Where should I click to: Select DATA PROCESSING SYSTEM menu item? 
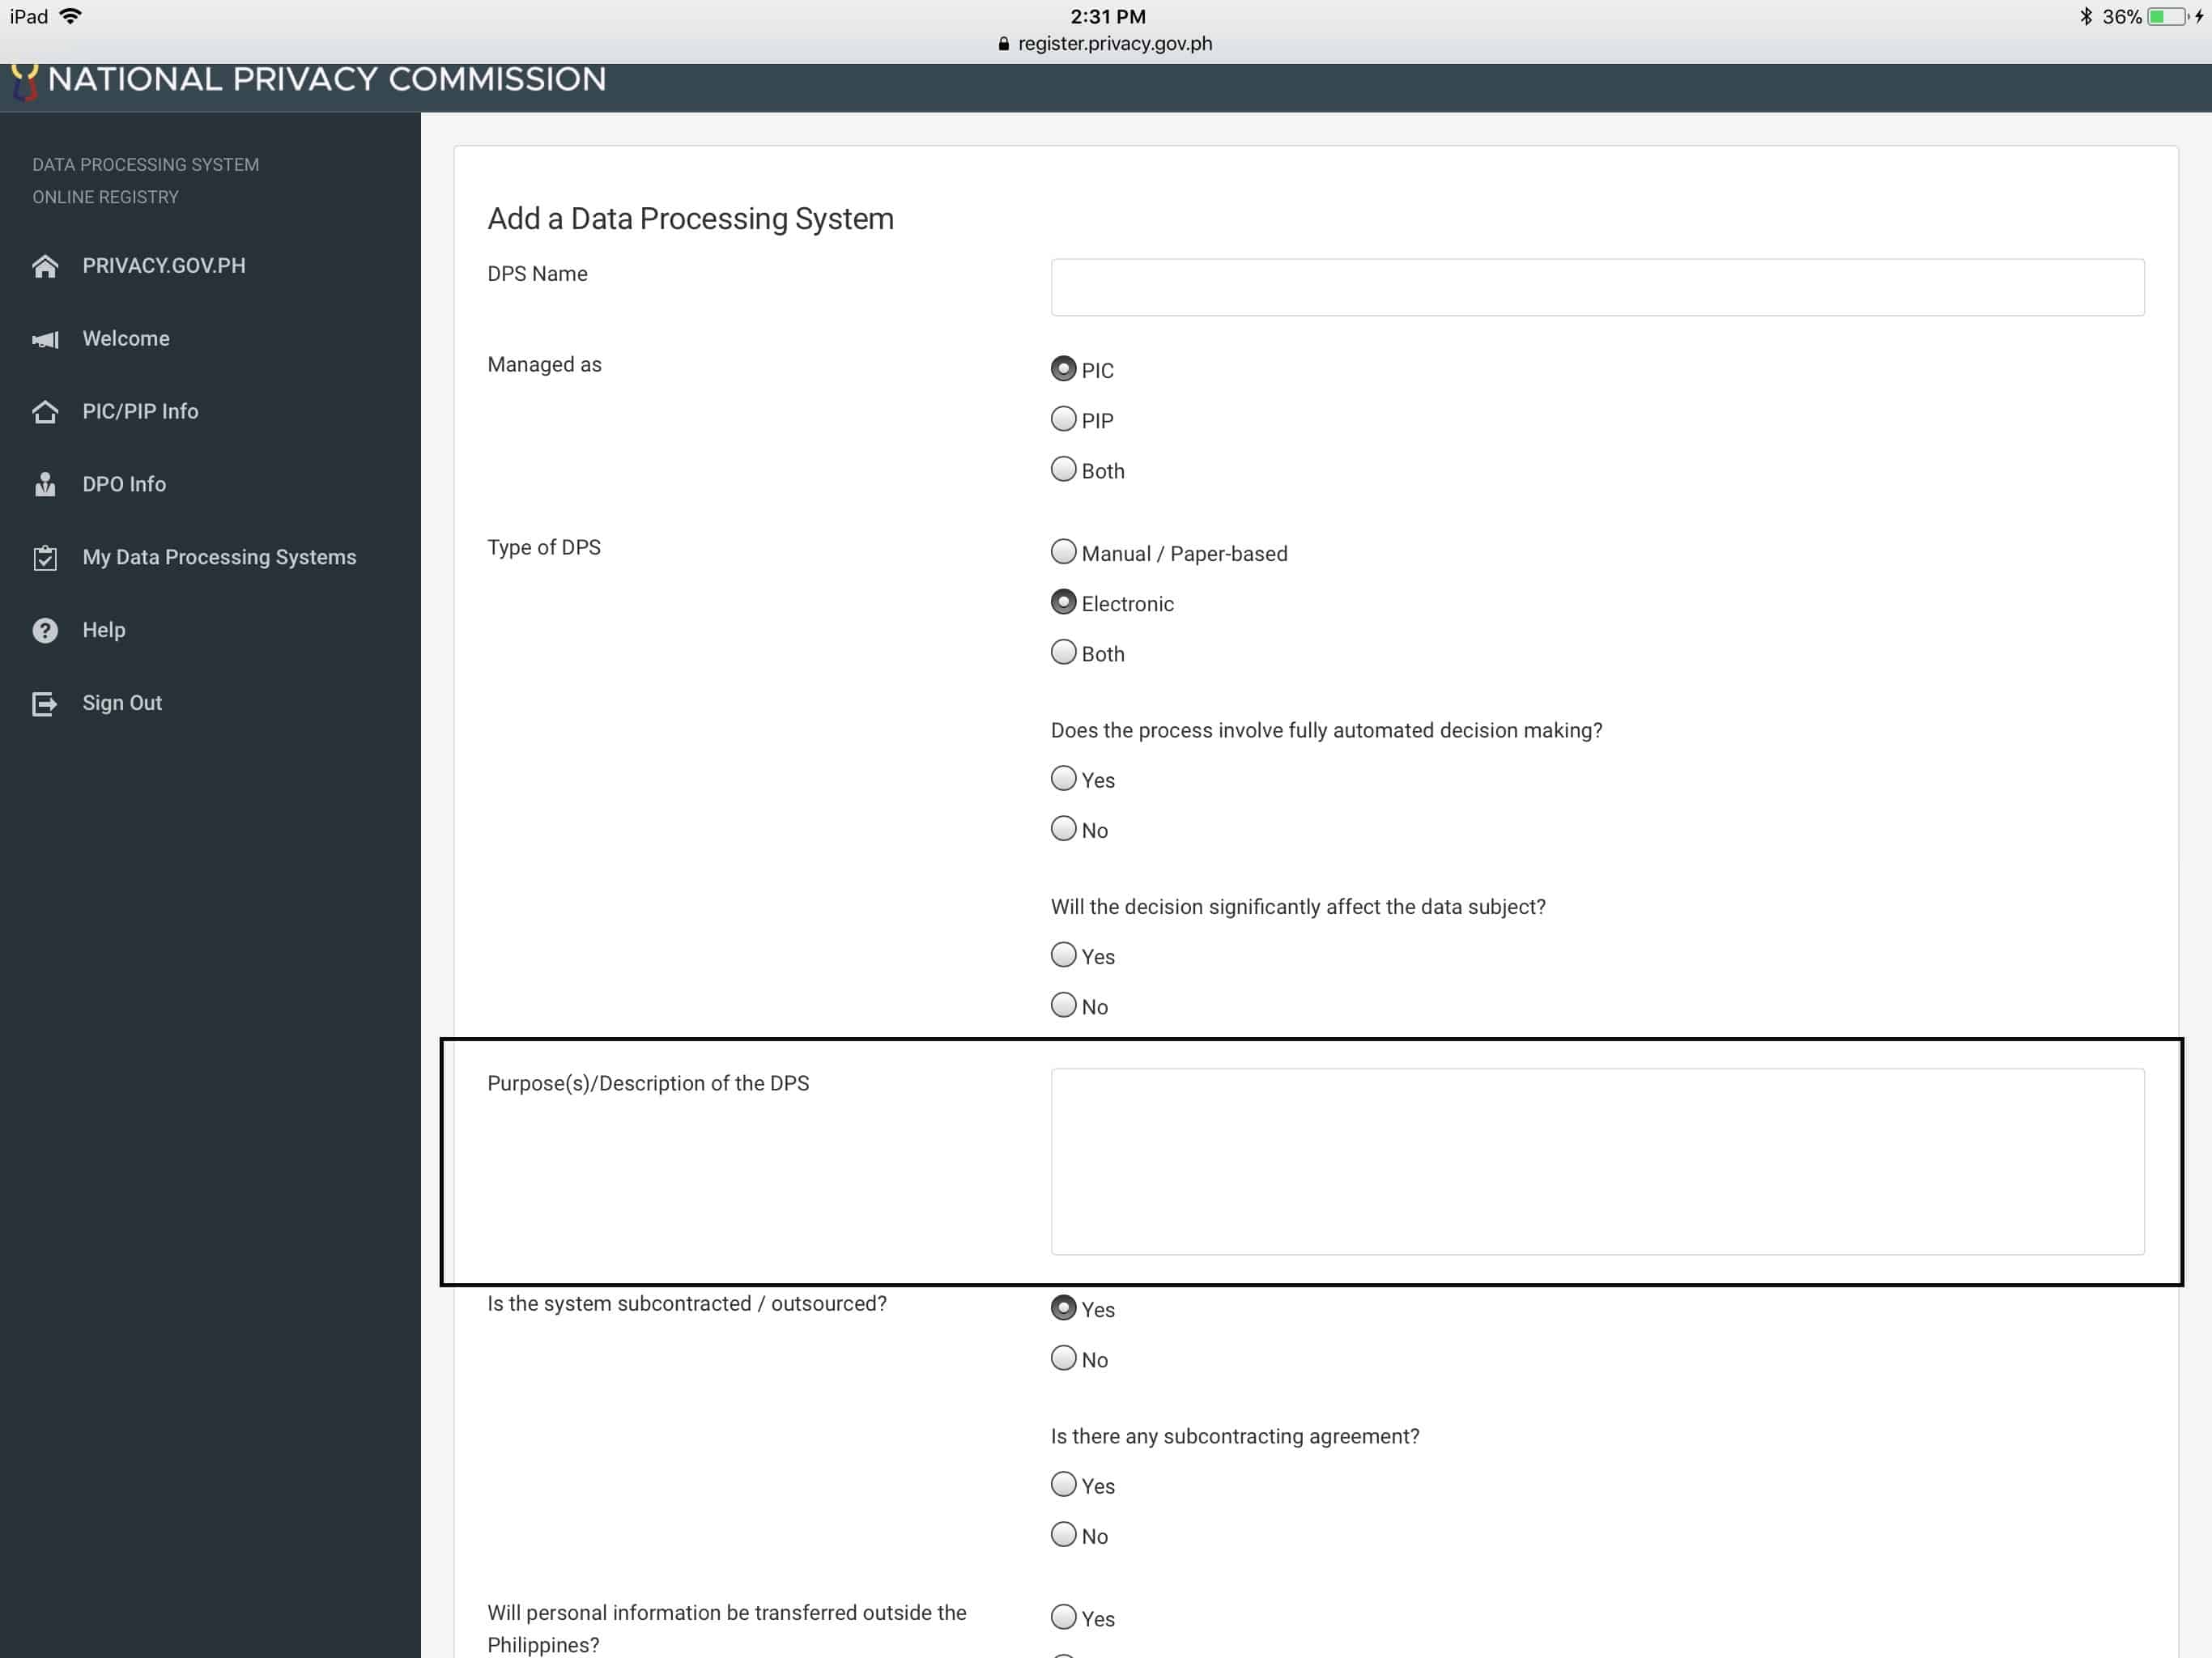pyautogui.click(x=145, y=164)
